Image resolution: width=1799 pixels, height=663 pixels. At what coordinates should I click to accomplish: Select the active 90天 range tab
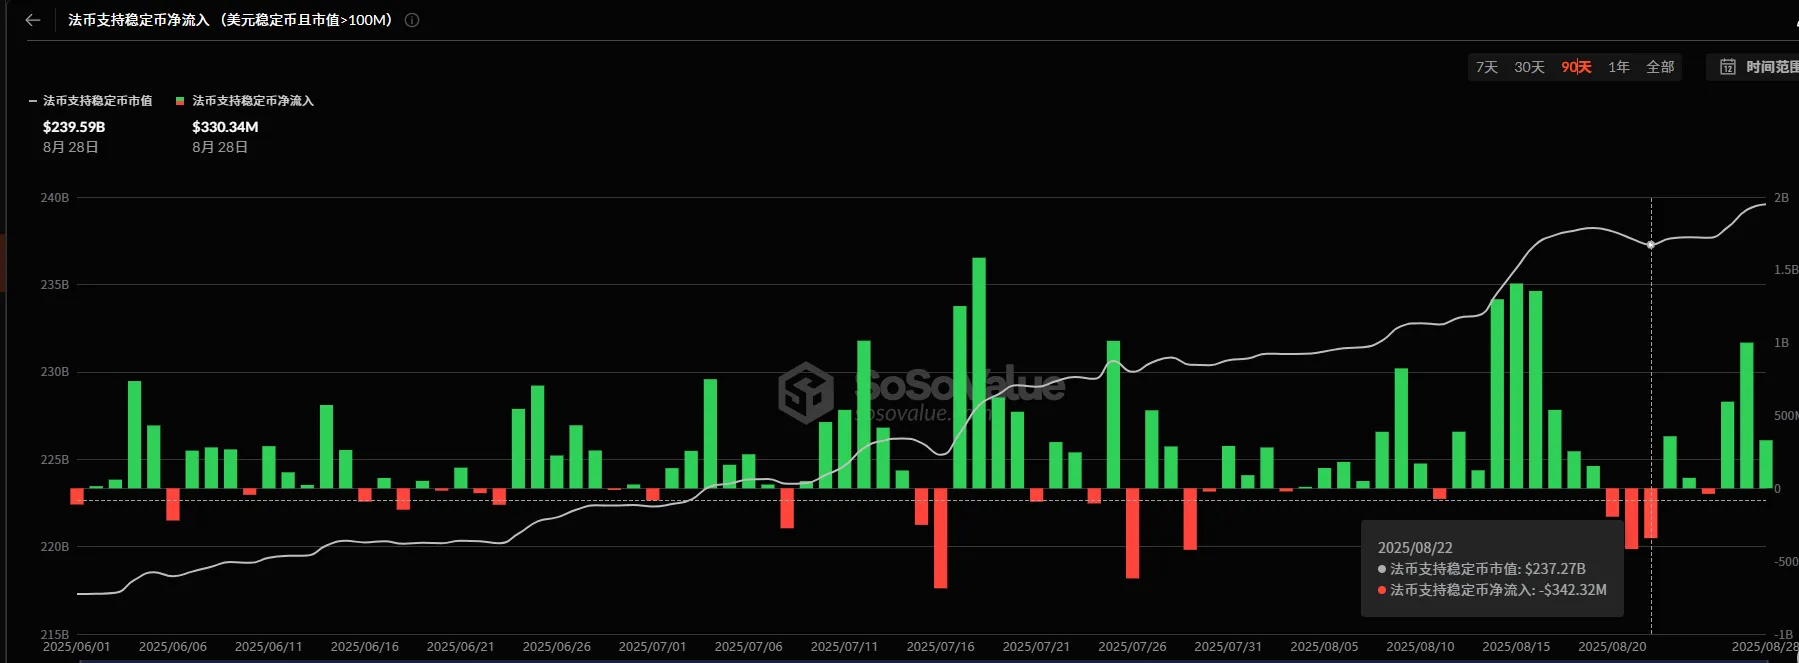[x=1576, y=67]
